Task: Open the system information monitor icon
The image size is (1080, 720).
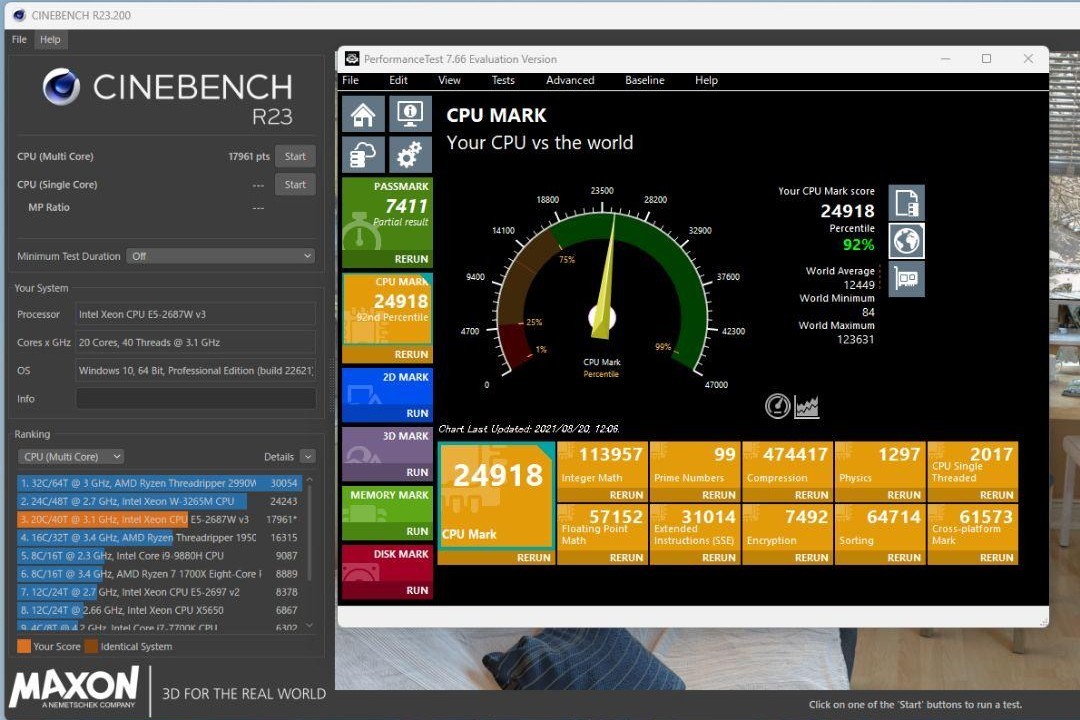Action: pos(410,114)
